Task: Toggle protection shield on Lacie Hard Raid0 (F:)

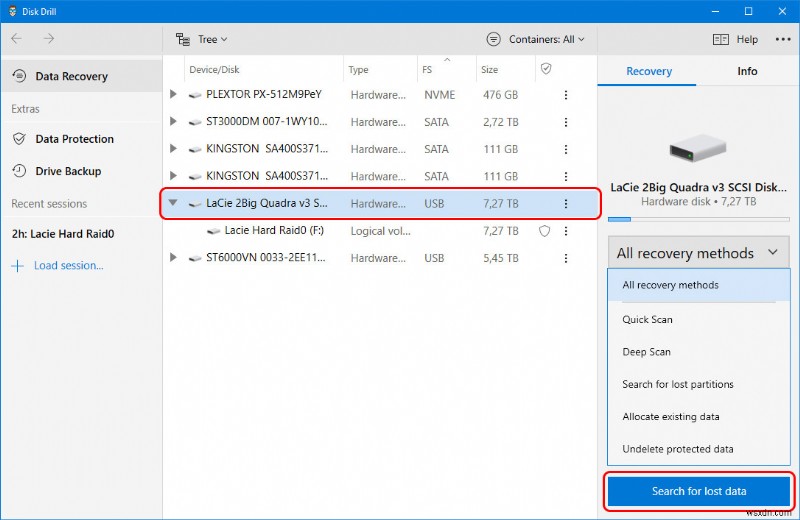Action: click(x=545, y=231)
